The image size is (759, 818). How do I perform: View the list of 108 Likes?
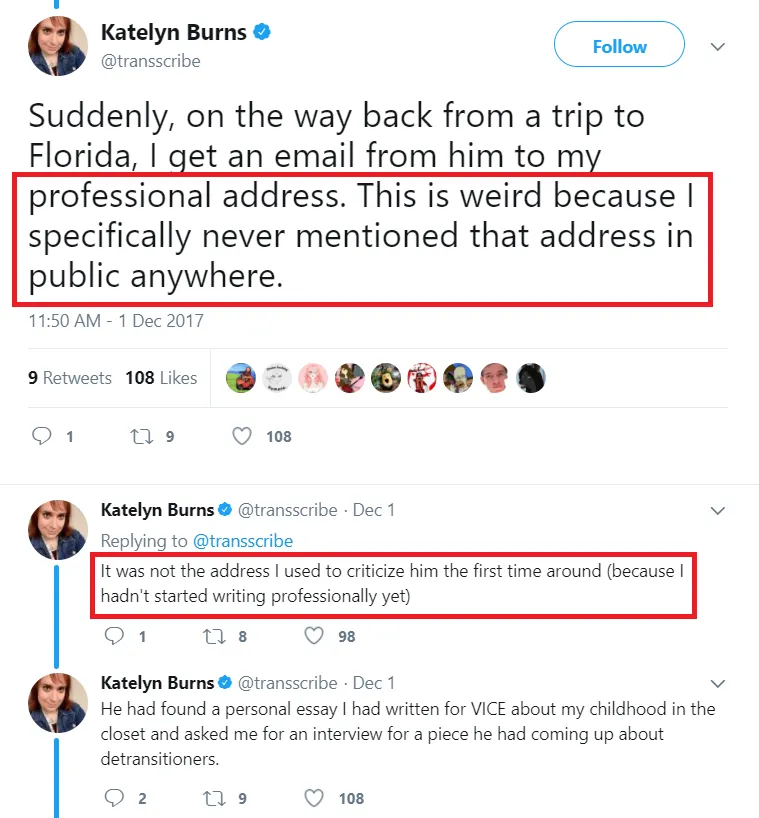click(161, 378)
